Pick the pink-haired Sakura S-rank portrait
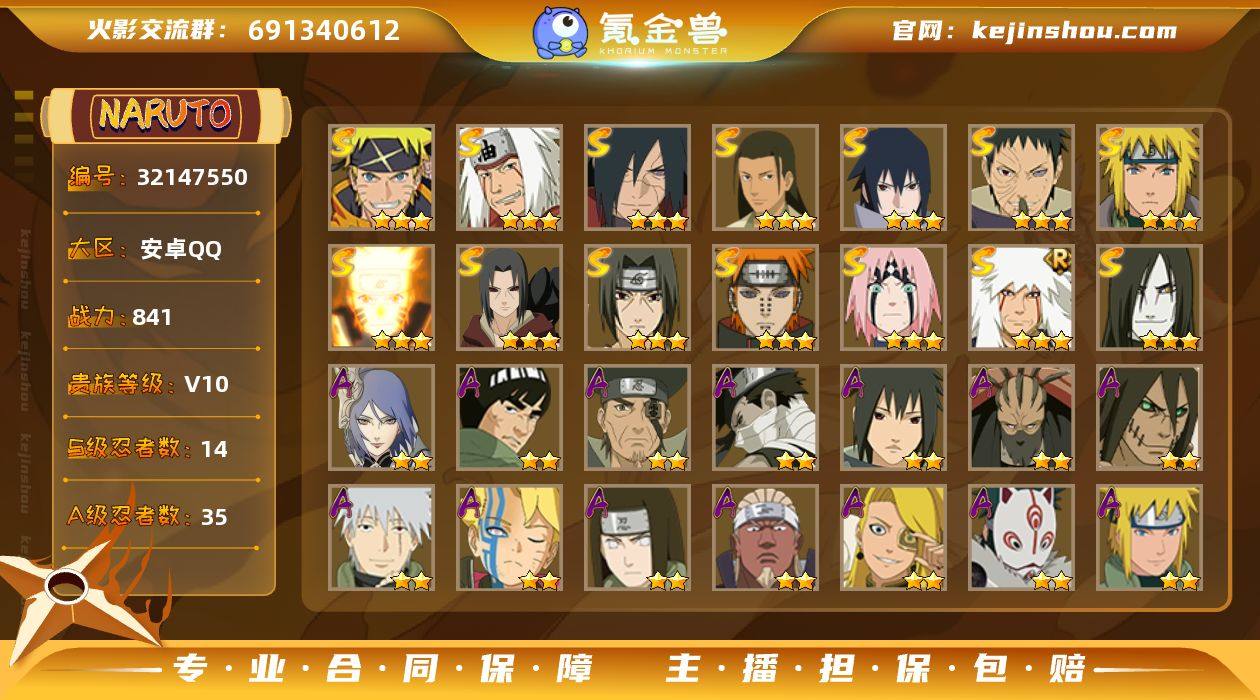 [893, 298]
